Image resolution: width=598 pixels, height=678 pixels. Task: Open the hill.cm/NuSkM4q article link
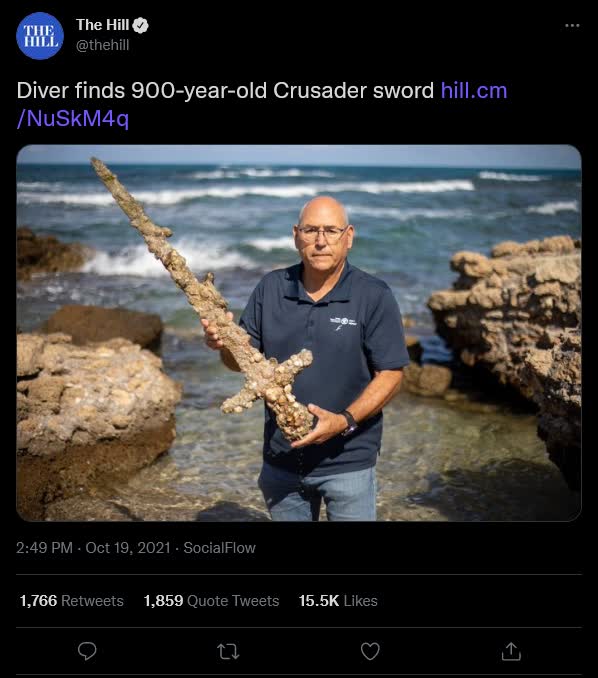[x=262, y=104]
